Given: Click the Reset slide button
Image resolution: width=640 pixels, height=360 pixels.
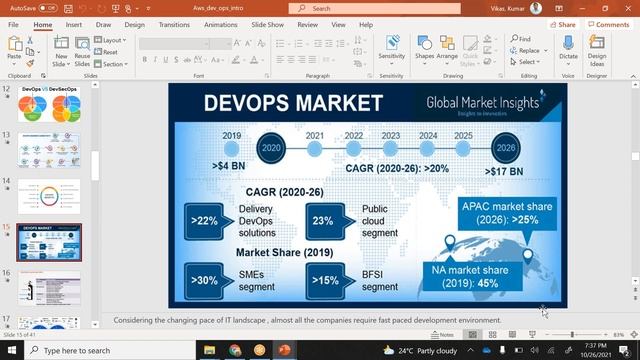Looking at the screenshot, I should coord(106,52).
